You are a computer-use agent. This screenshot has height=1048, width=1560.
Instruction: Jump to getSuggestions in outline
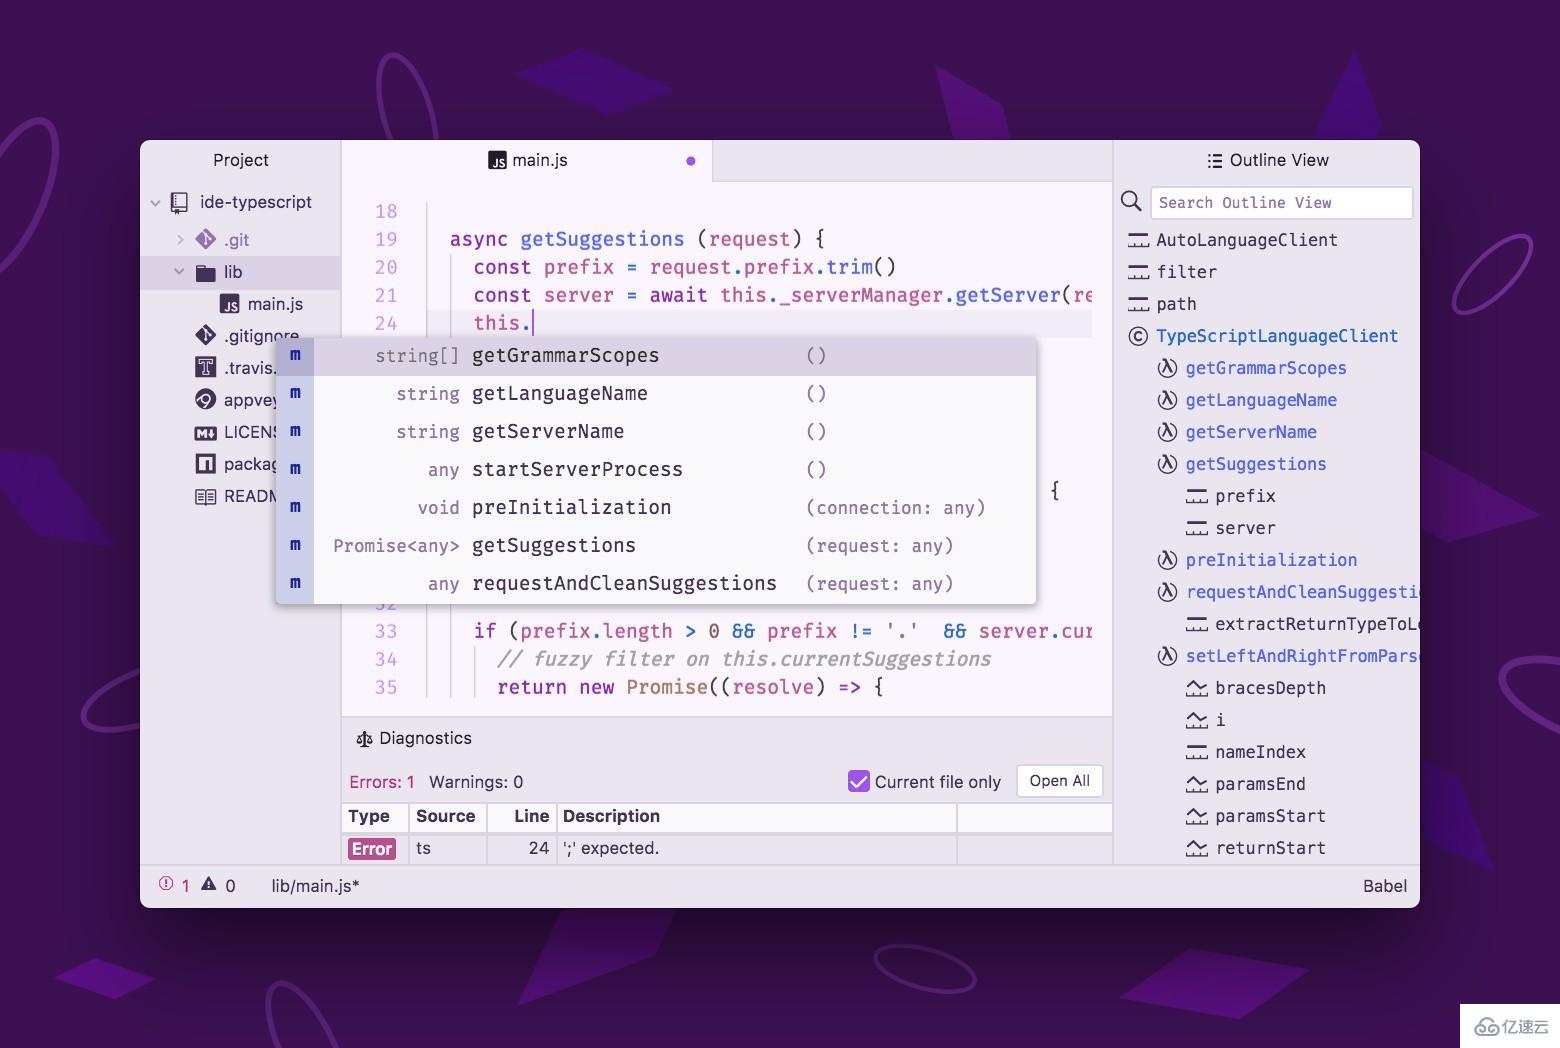pyautogui.click(x=1255, y=464)
